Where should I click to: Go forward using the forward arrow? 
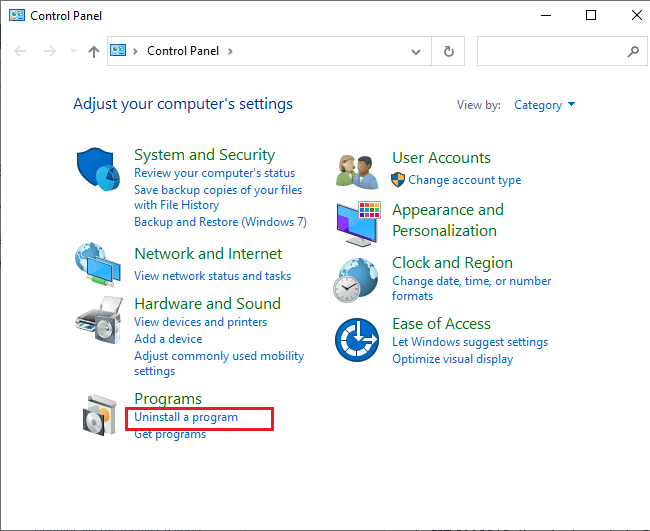pos(50,51)
